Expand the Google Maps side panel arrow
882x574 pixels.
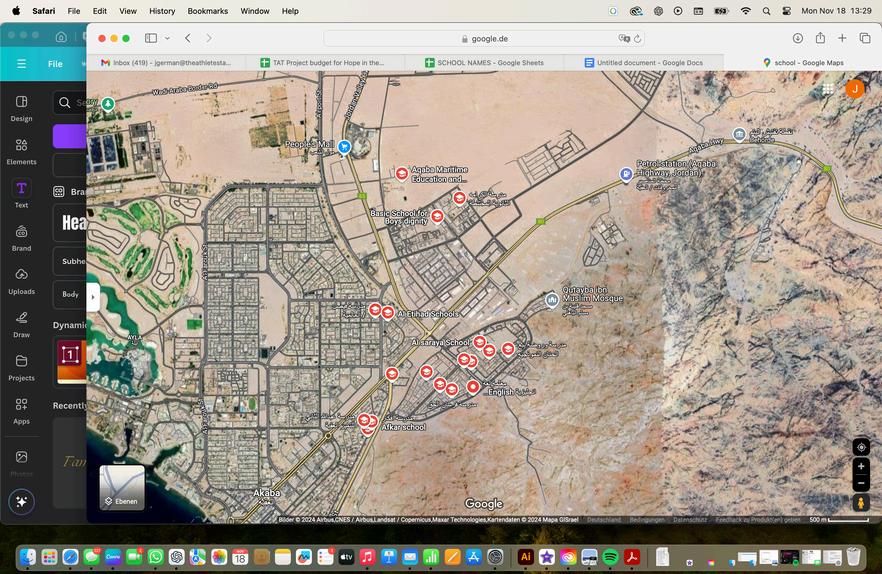pos(93,297)
